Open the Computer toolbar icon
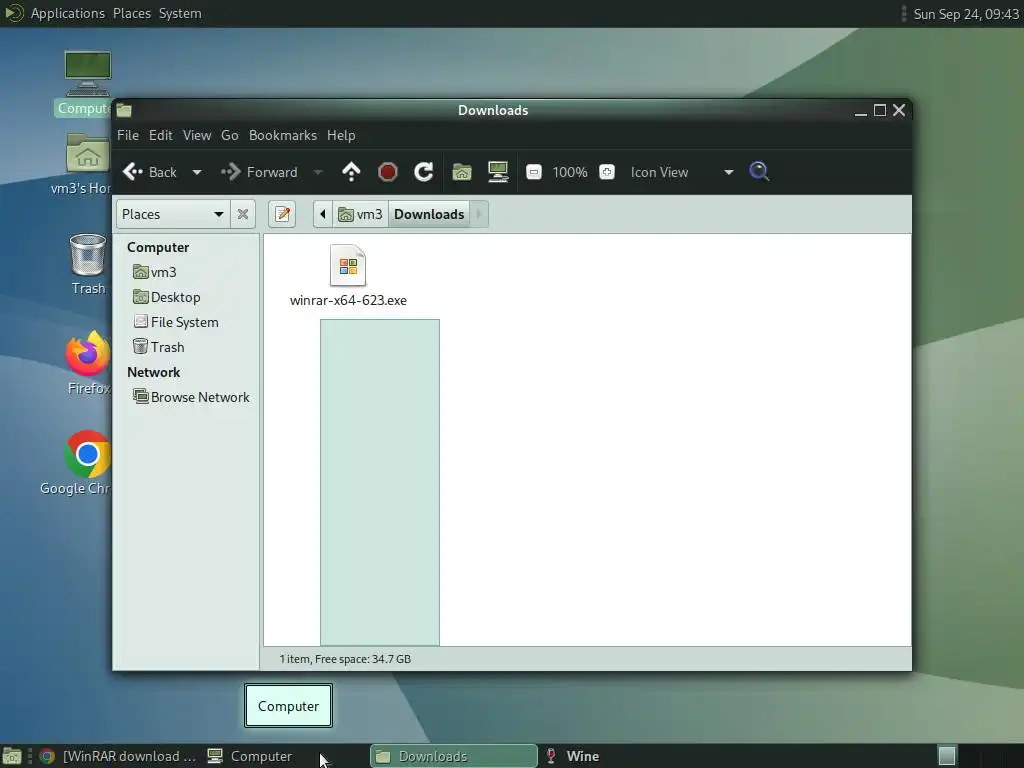The image size is (1024, 768). [x=498, y=172]
